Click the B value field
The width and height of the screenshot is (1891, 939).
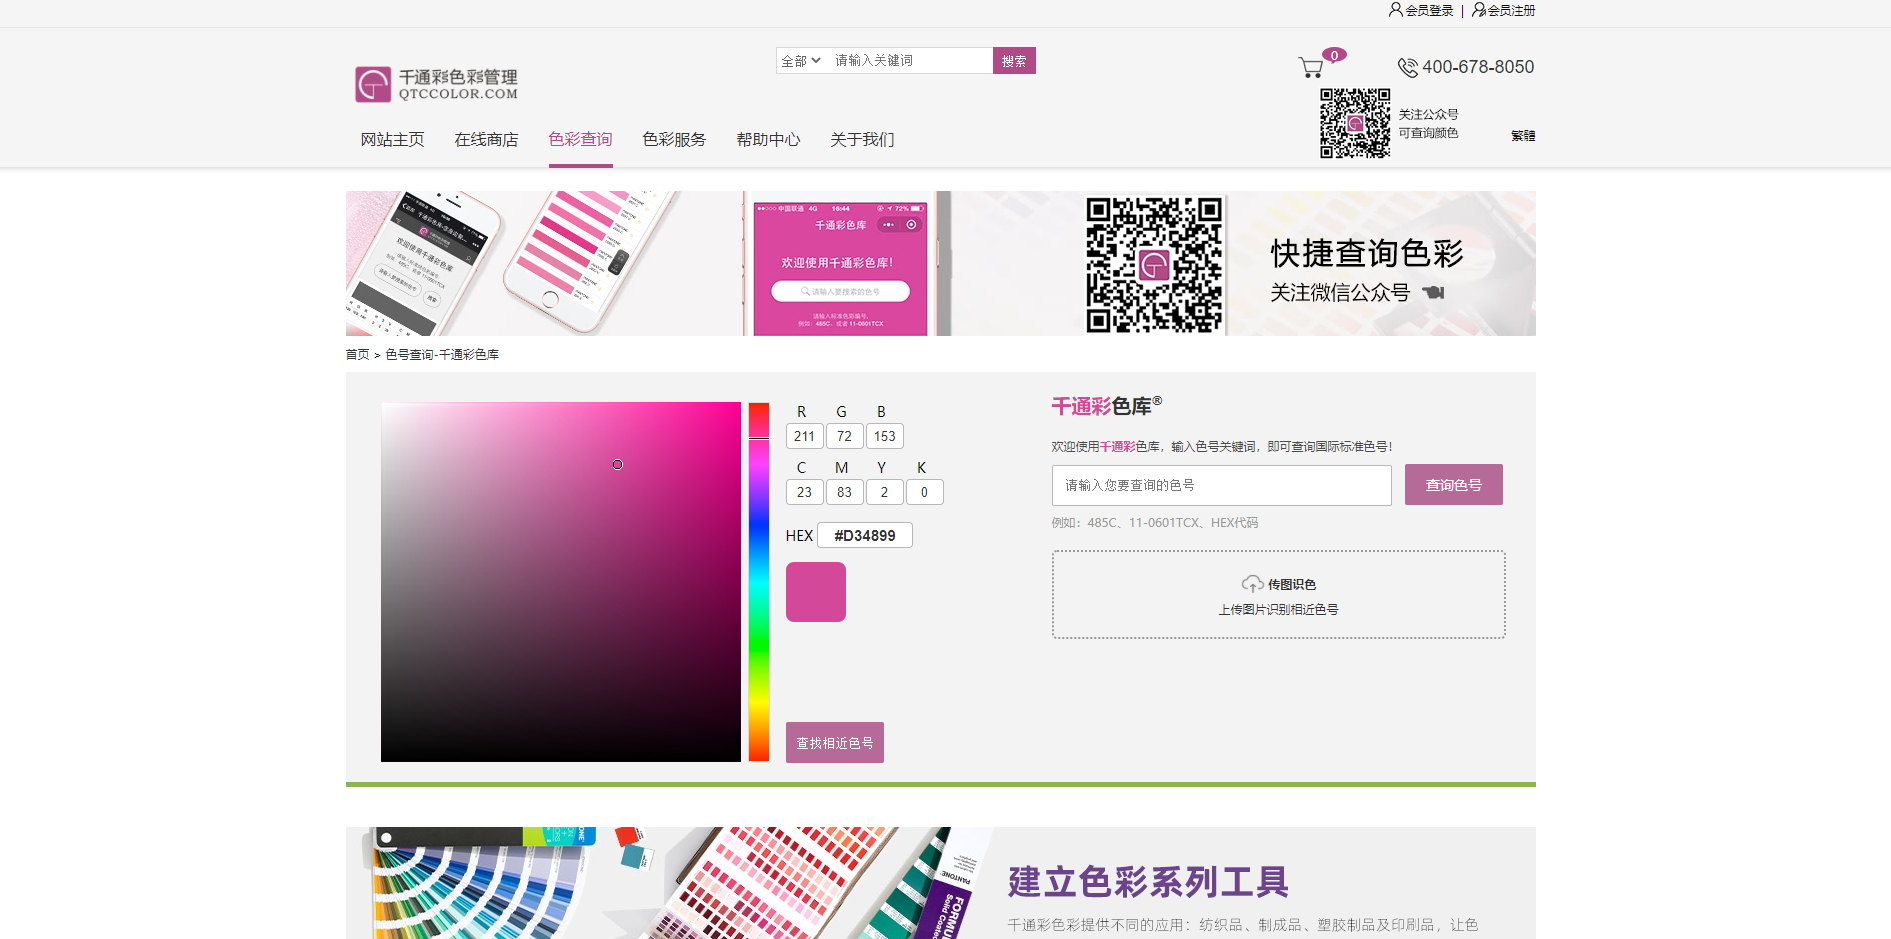click(x=884, y=436)
